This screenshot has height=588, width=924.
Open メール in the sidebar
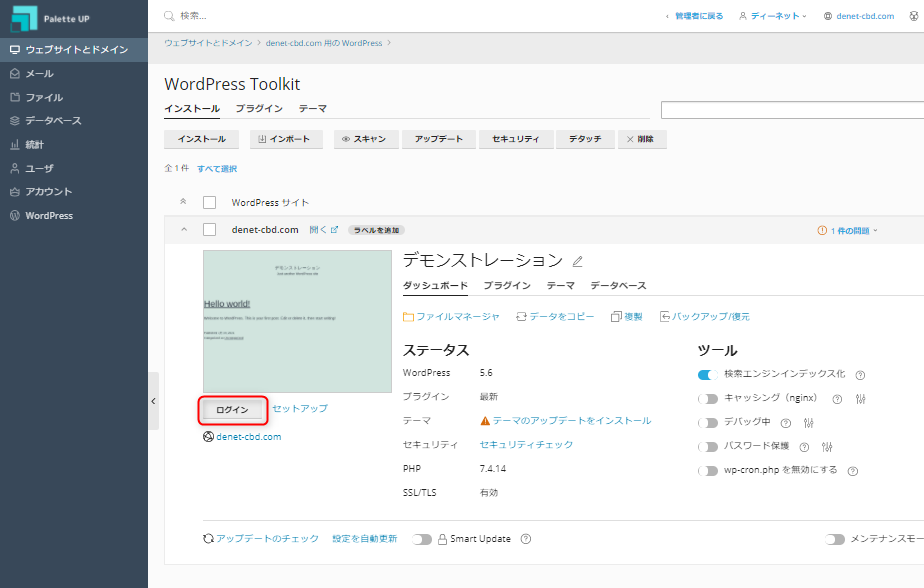74,74
